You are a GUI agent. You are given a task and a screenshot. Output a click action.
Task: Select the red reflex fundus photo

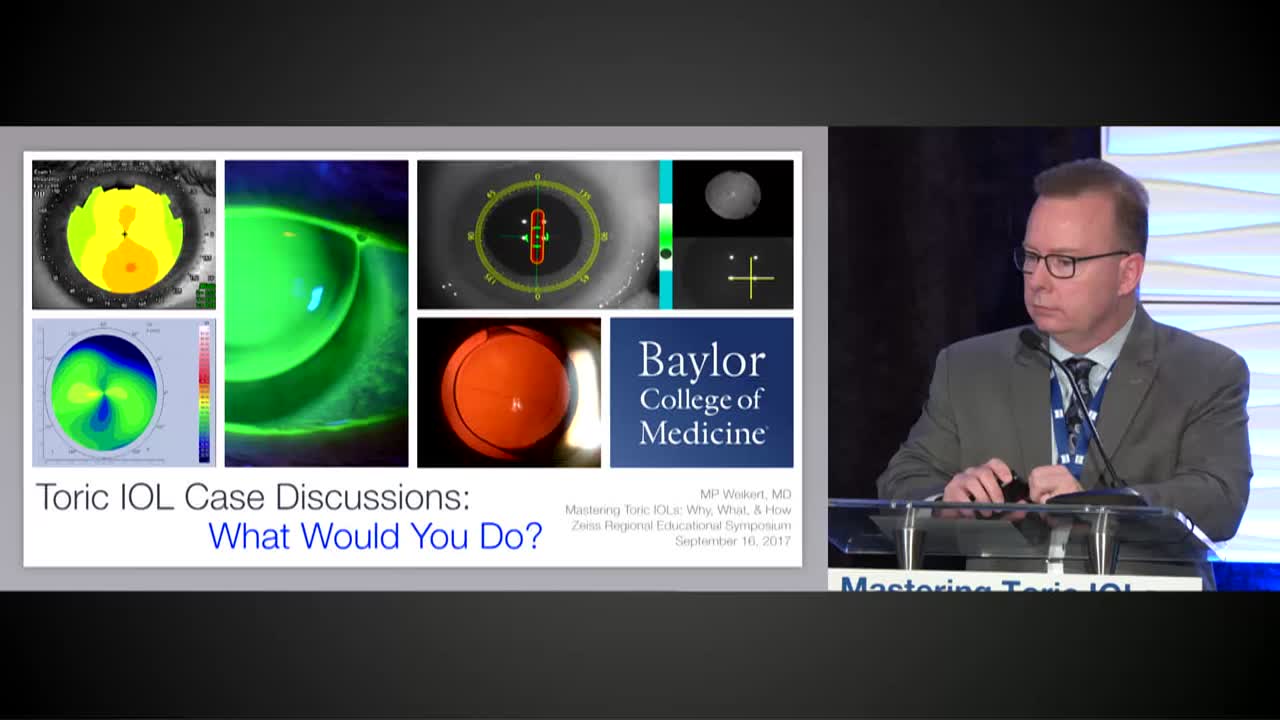pos(511,392)
